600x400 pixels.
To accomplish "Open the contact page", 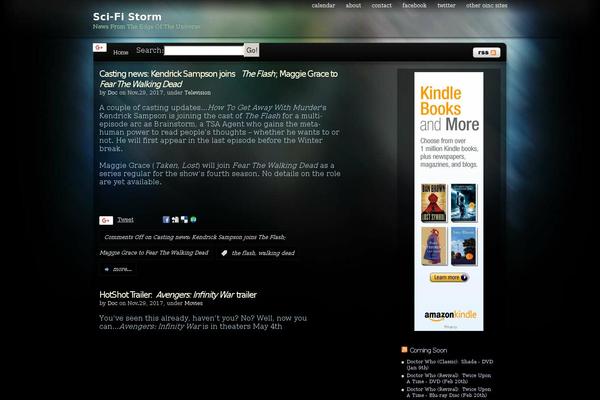I will pos(382,5).
